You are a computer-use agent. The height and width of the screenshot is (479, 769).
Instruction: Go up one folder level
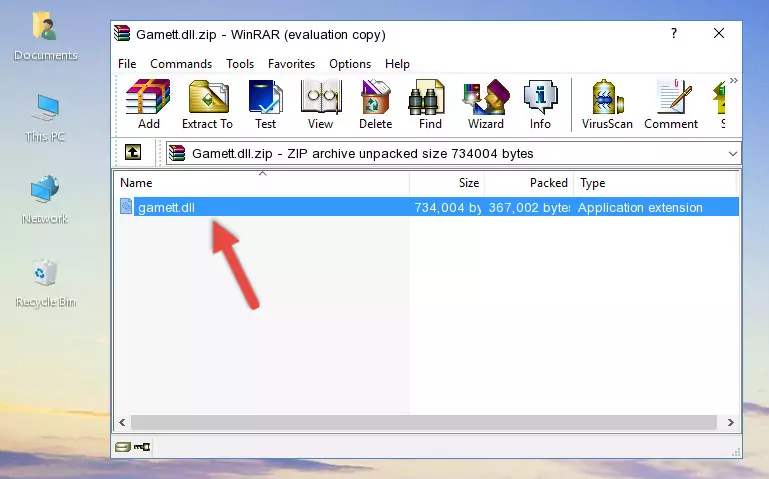pos(133,152)
